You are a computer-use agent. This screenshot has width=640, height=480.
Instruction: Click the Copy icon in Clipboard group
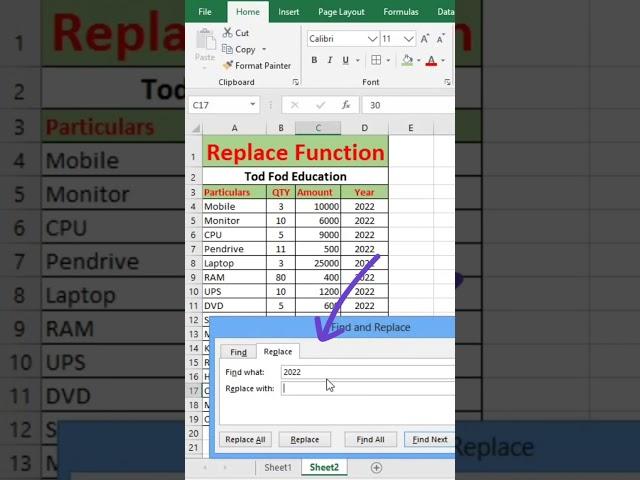point(227,49)
